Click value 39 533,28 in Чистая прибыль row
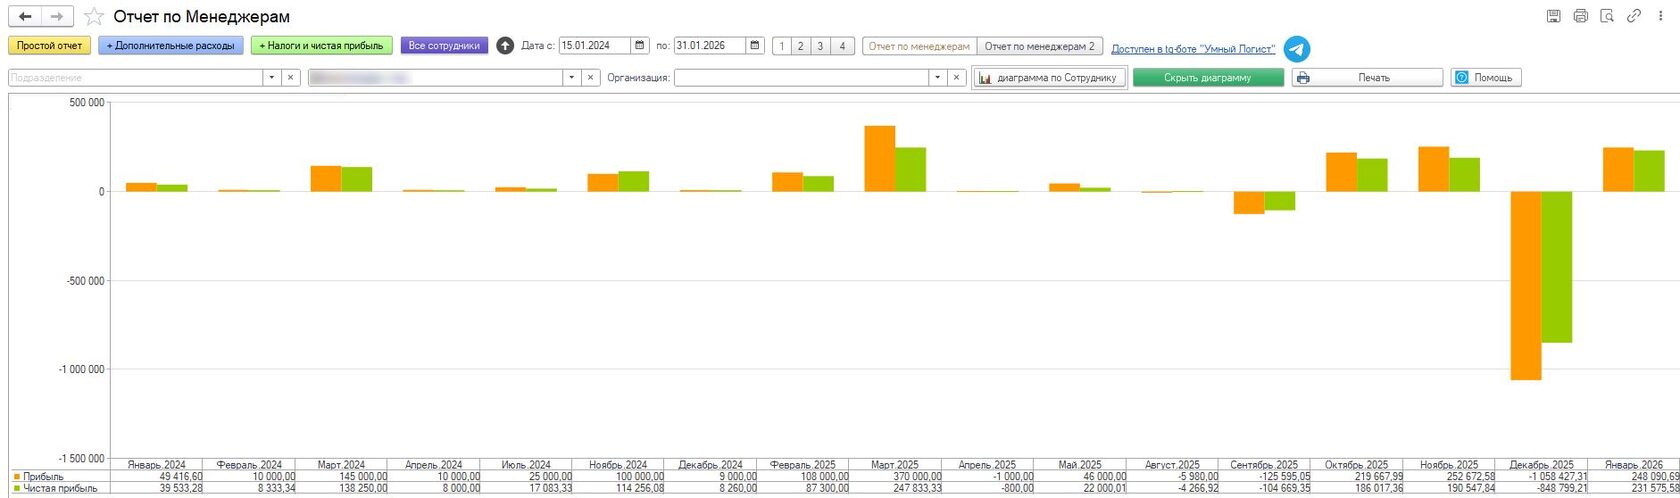 point(180,489)
